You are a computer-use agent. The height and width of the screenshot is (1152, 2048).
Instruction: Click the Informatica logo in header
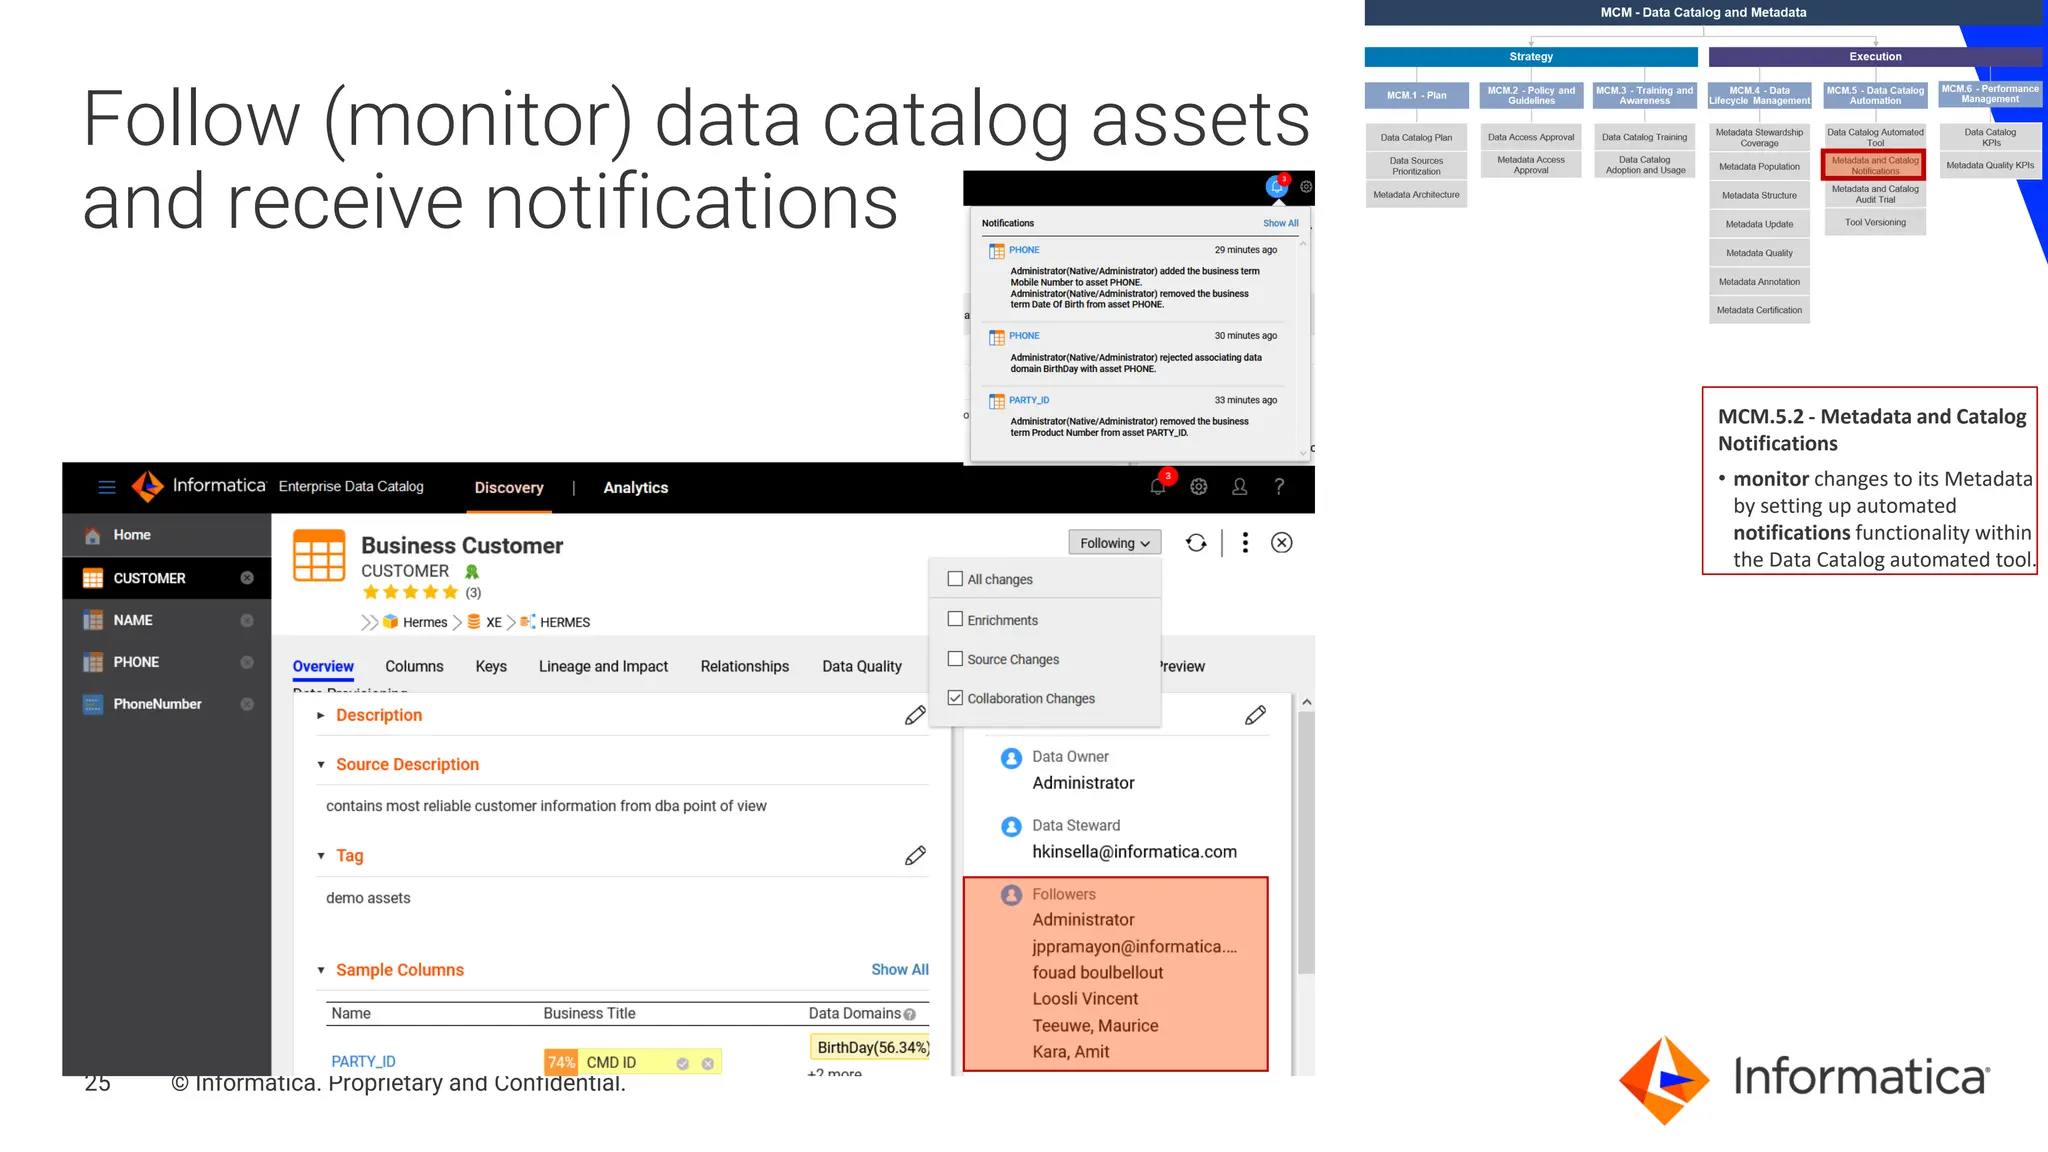pos(199,486)
